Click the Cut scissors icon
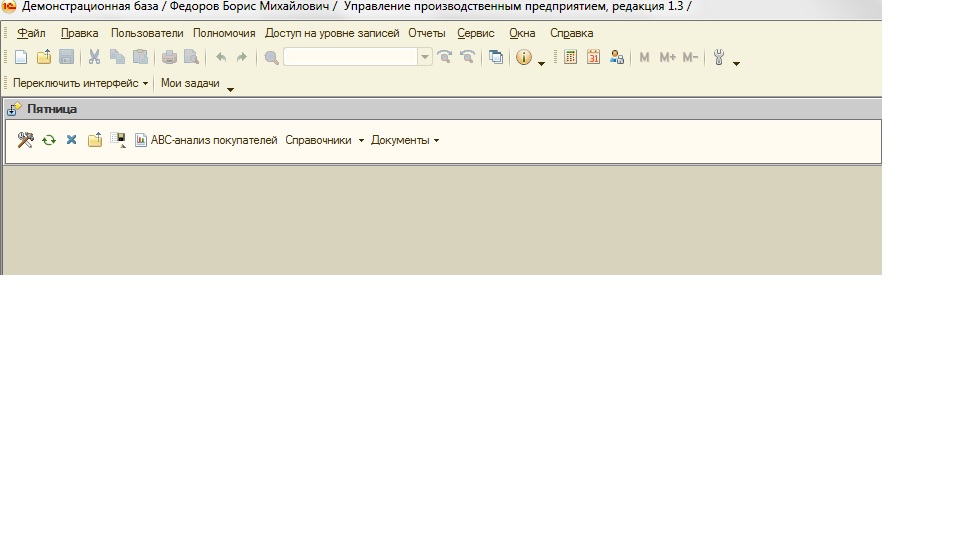Viewport: 960px width, 540px height. tap(94, 58)
